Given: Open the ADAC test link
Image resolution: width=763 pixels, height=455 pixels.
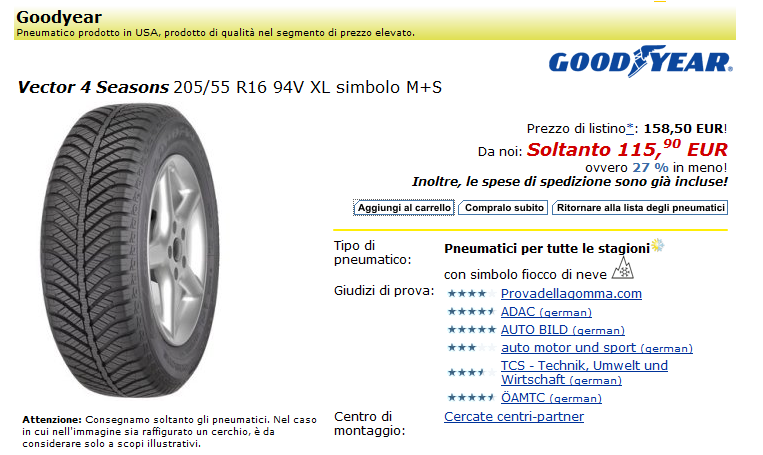Looking at the screenshot, I should tap(546, 311).
